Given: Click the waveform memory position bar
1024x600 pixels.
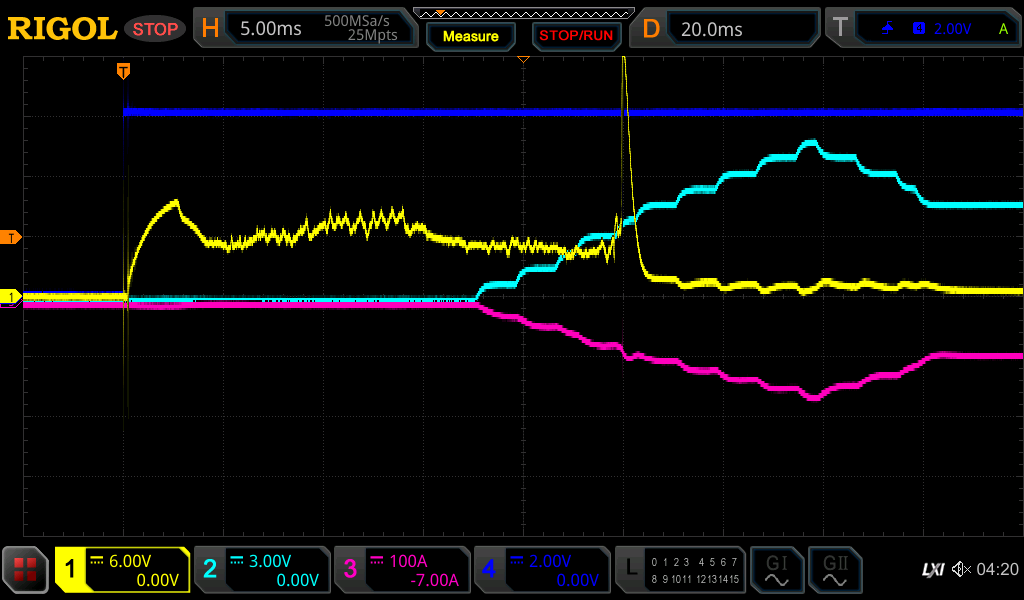Looking at the screenshot, I should tap(523, 13).
